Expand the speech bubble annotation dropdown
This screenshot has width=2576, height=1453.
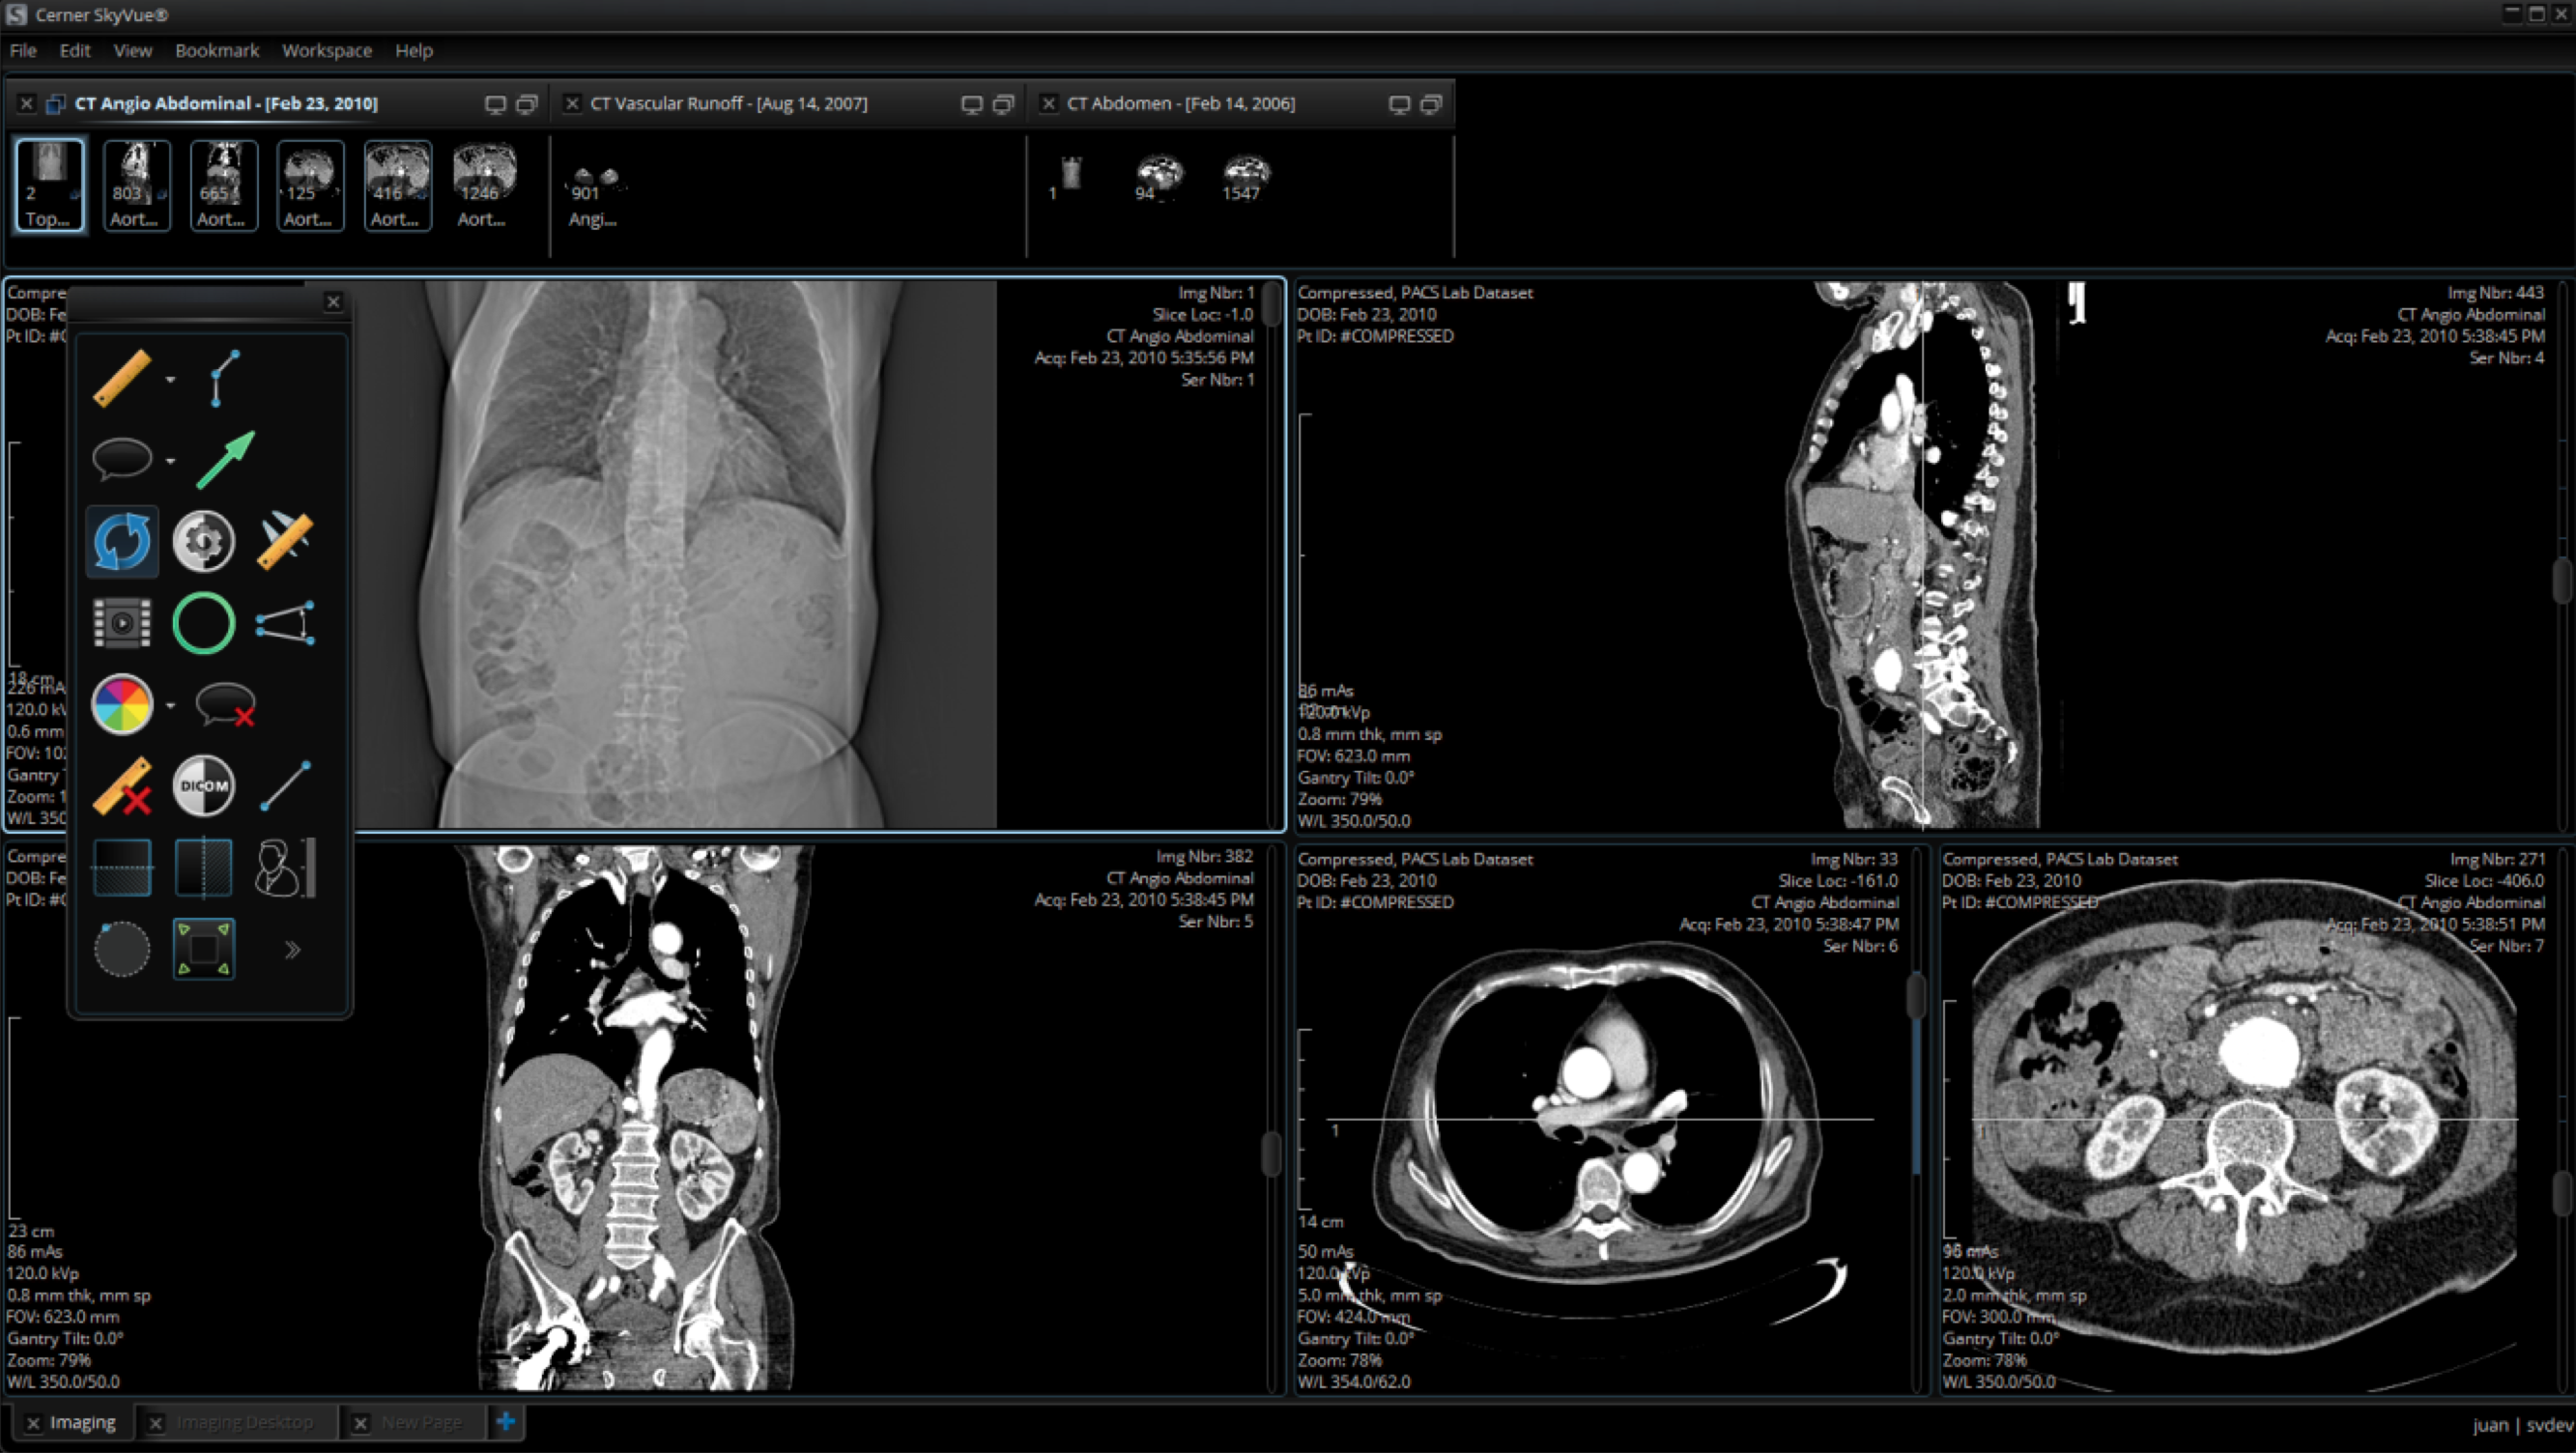pyautogui.click(x=170, y=461)
